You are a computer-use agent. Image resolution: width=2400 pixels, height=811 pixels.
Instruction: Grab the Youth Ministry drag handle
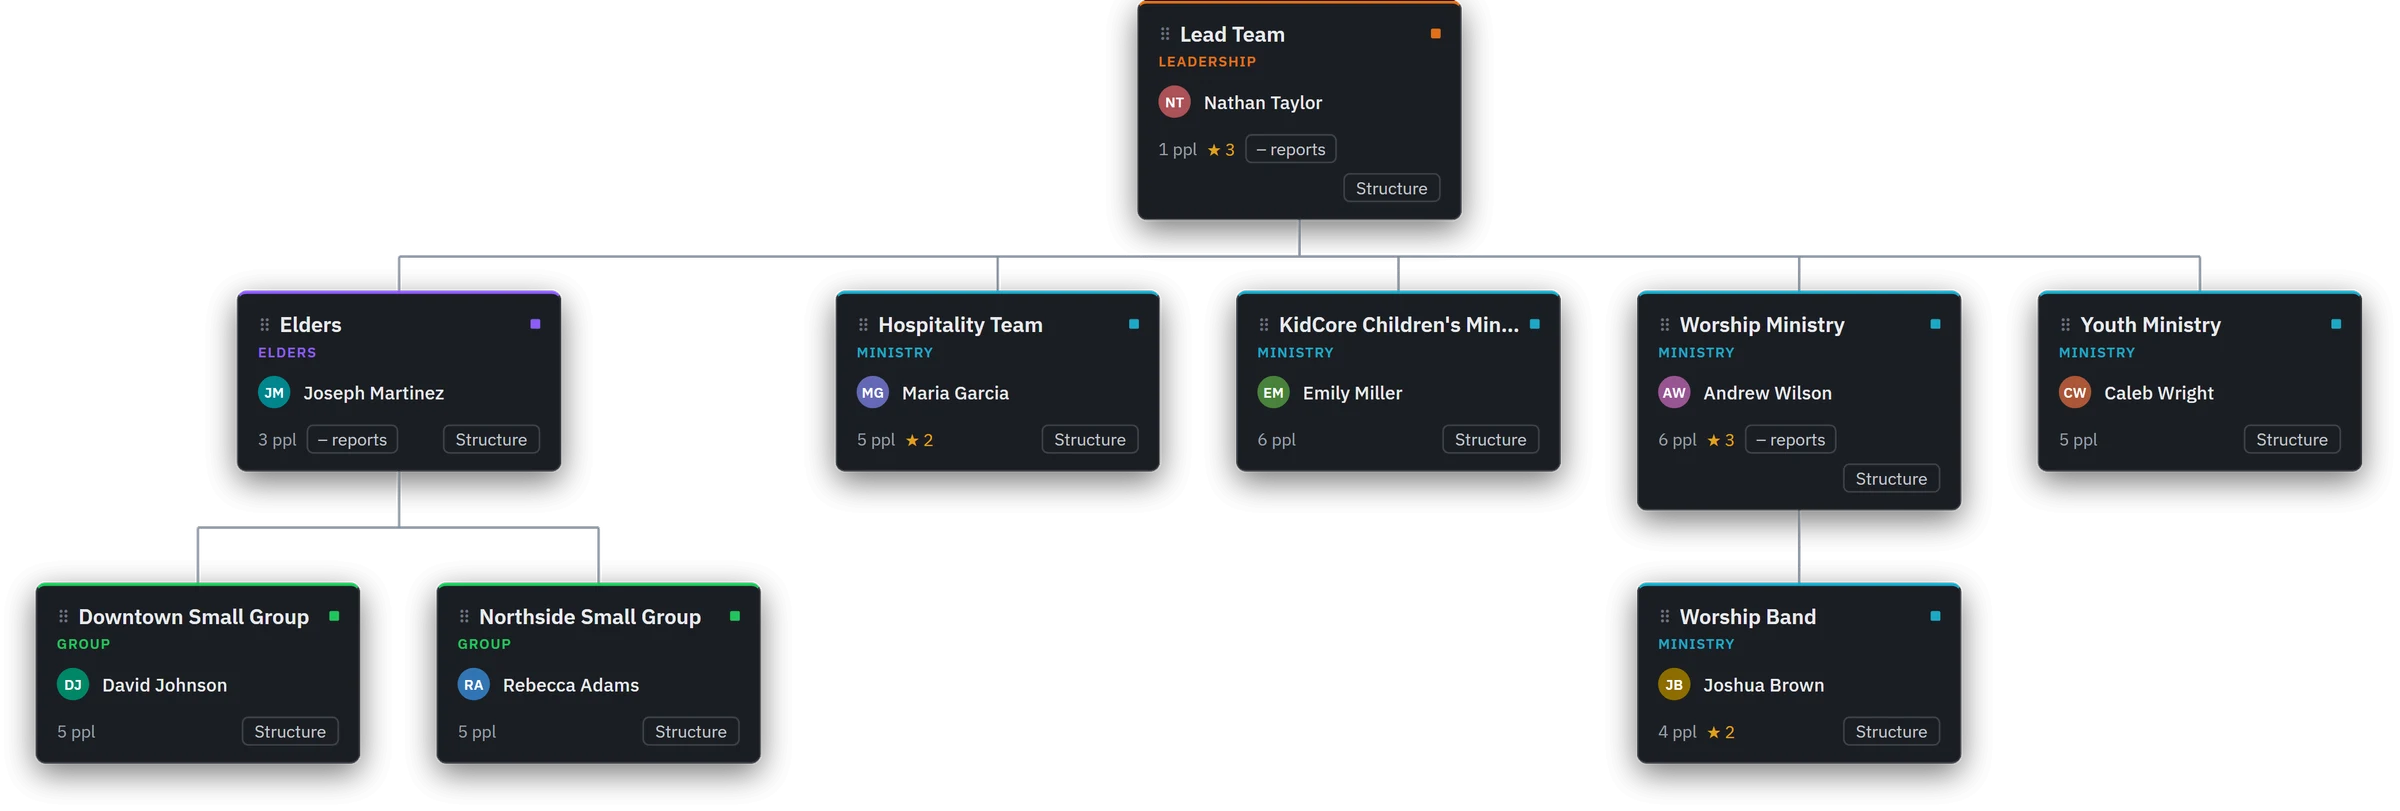click(x=2066, y=325)
